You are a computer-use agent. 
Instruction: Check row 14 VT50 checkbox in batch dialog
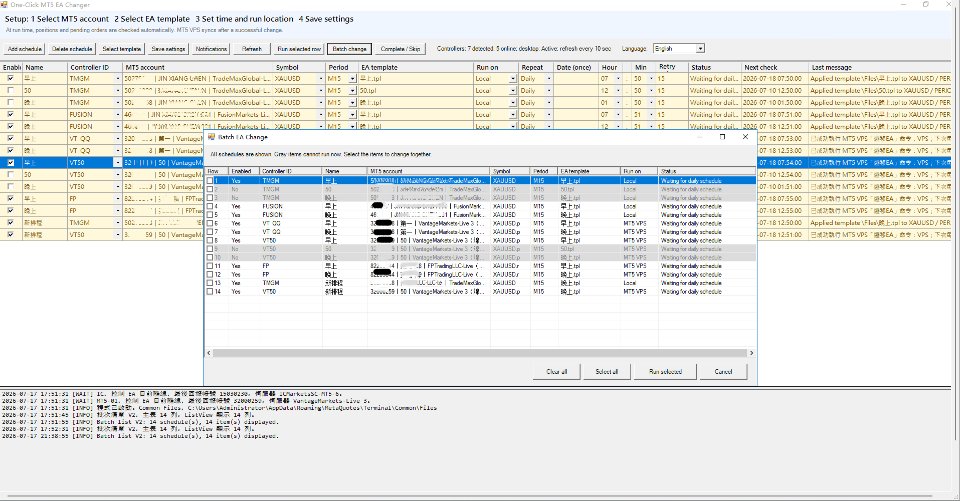point(210,292)
